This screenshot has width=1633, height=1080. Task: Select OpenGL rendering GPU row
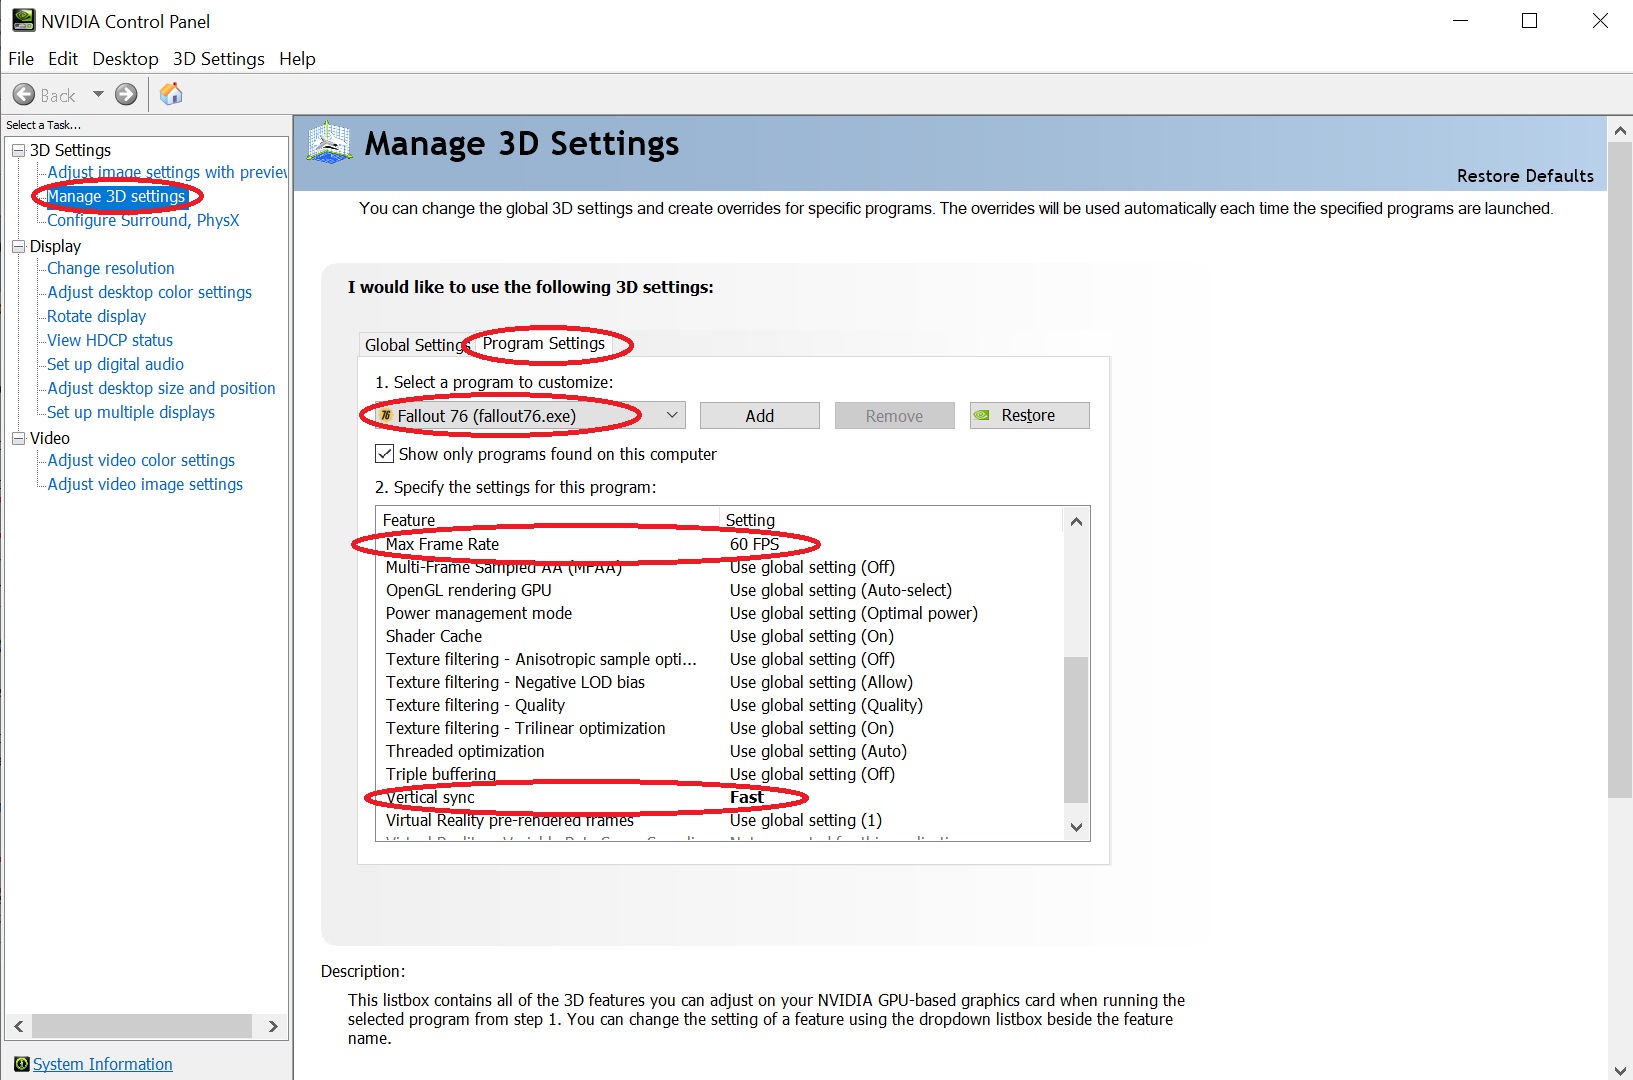pos(720,590)
